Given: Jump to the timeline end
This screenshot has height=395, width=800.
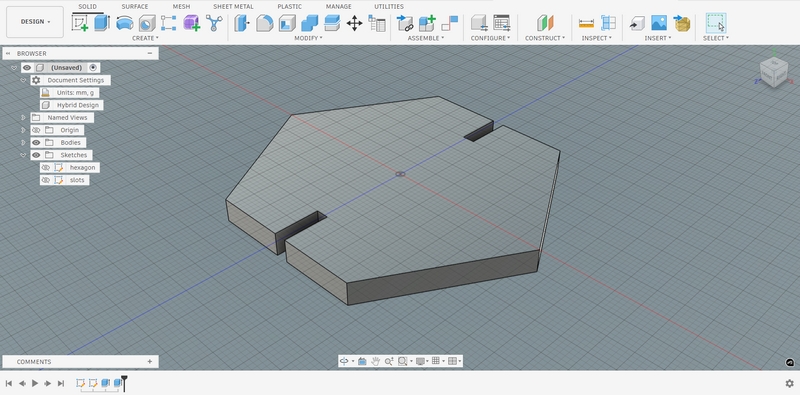Looking at the screenshot, I should pos(61,383).
